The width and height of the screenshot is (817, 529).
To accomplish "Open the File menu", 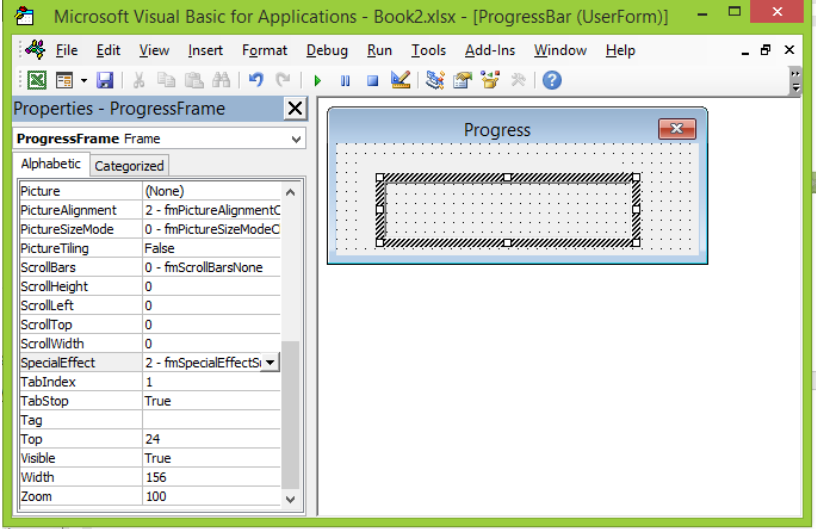I will (x=67, y=51).
